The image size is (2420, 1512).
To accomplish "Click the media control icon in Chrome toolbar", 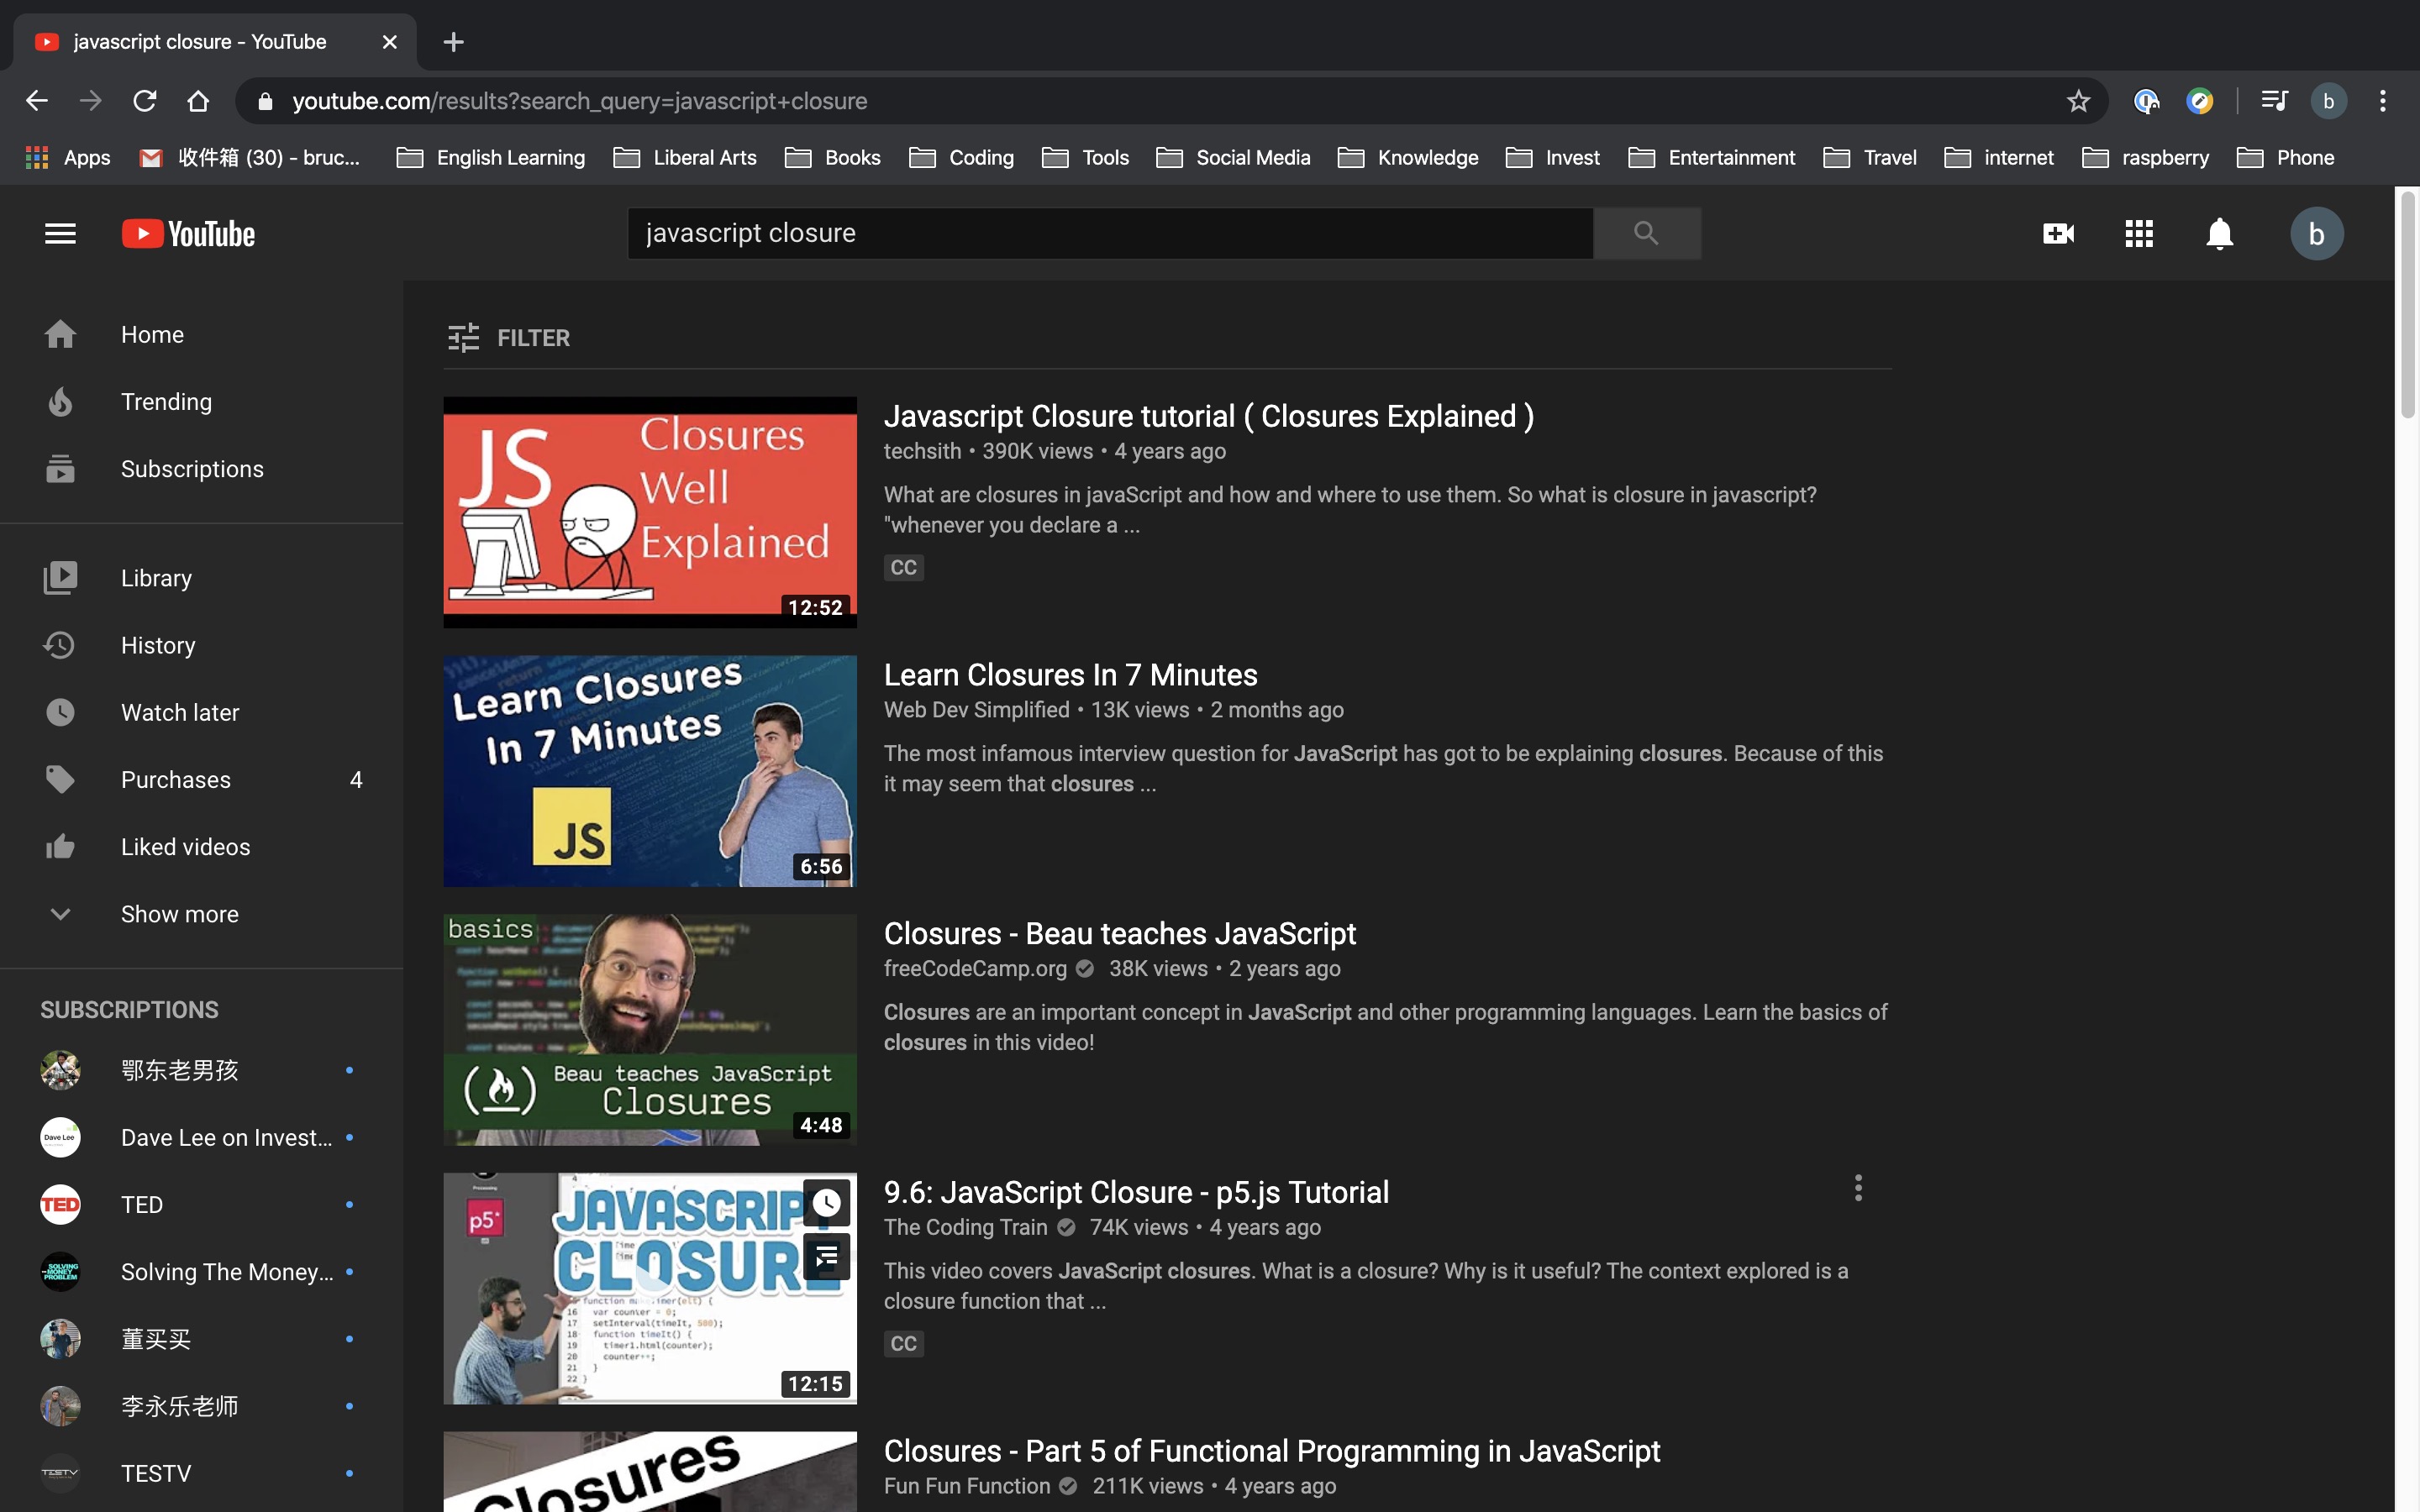I will pyautogui.click(x=2274, y=101).
